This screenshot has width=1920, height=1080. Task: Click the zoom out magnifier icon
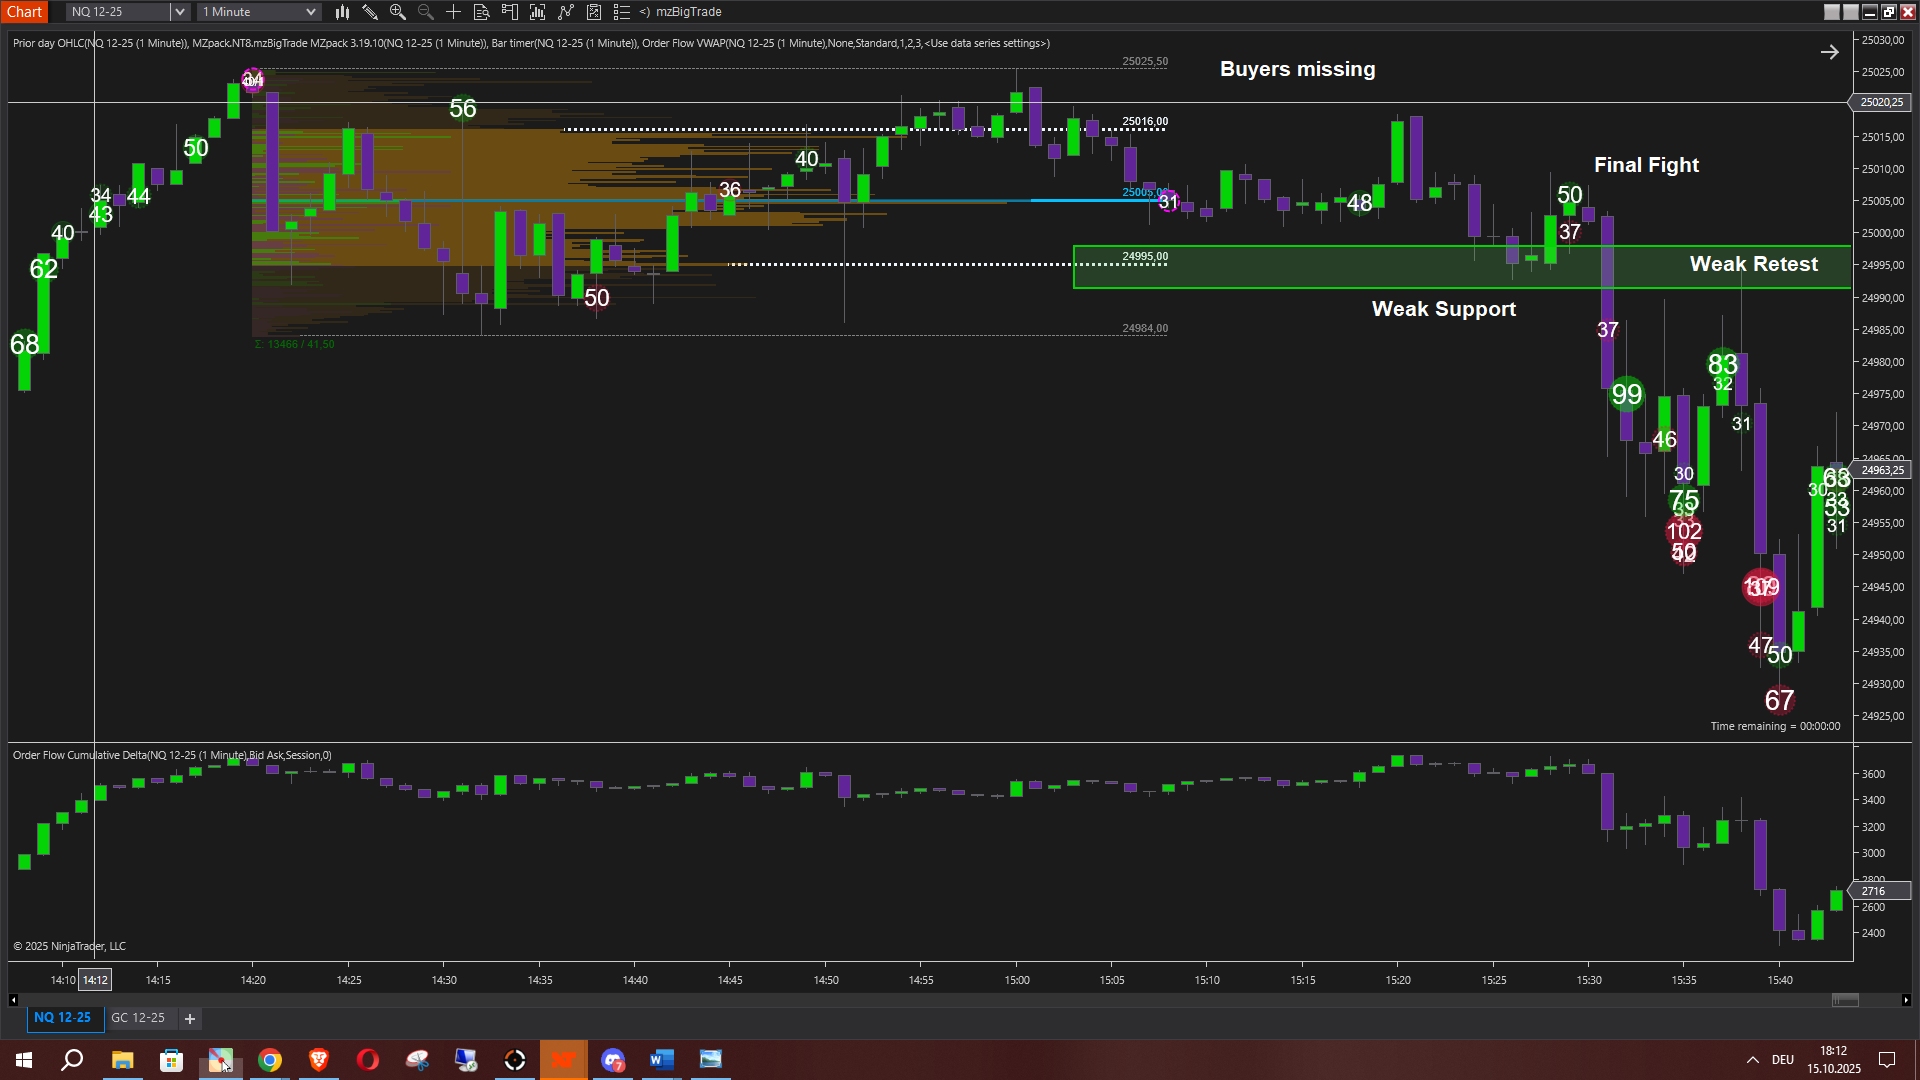(426, 12)
